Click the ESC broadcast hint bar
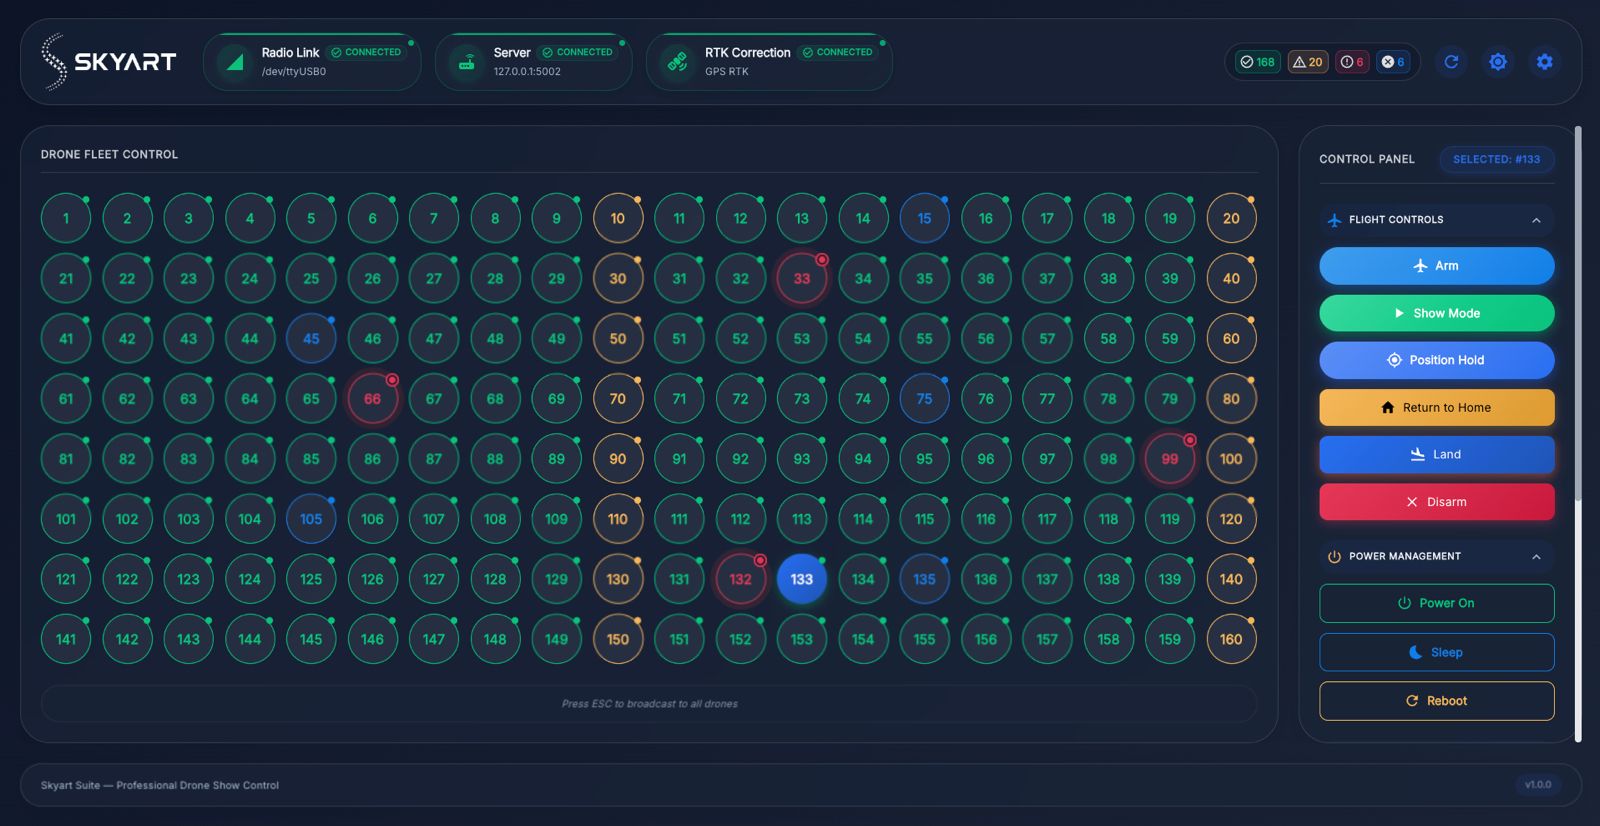This screenshot has width=1600, height=826. coord(649,704)
